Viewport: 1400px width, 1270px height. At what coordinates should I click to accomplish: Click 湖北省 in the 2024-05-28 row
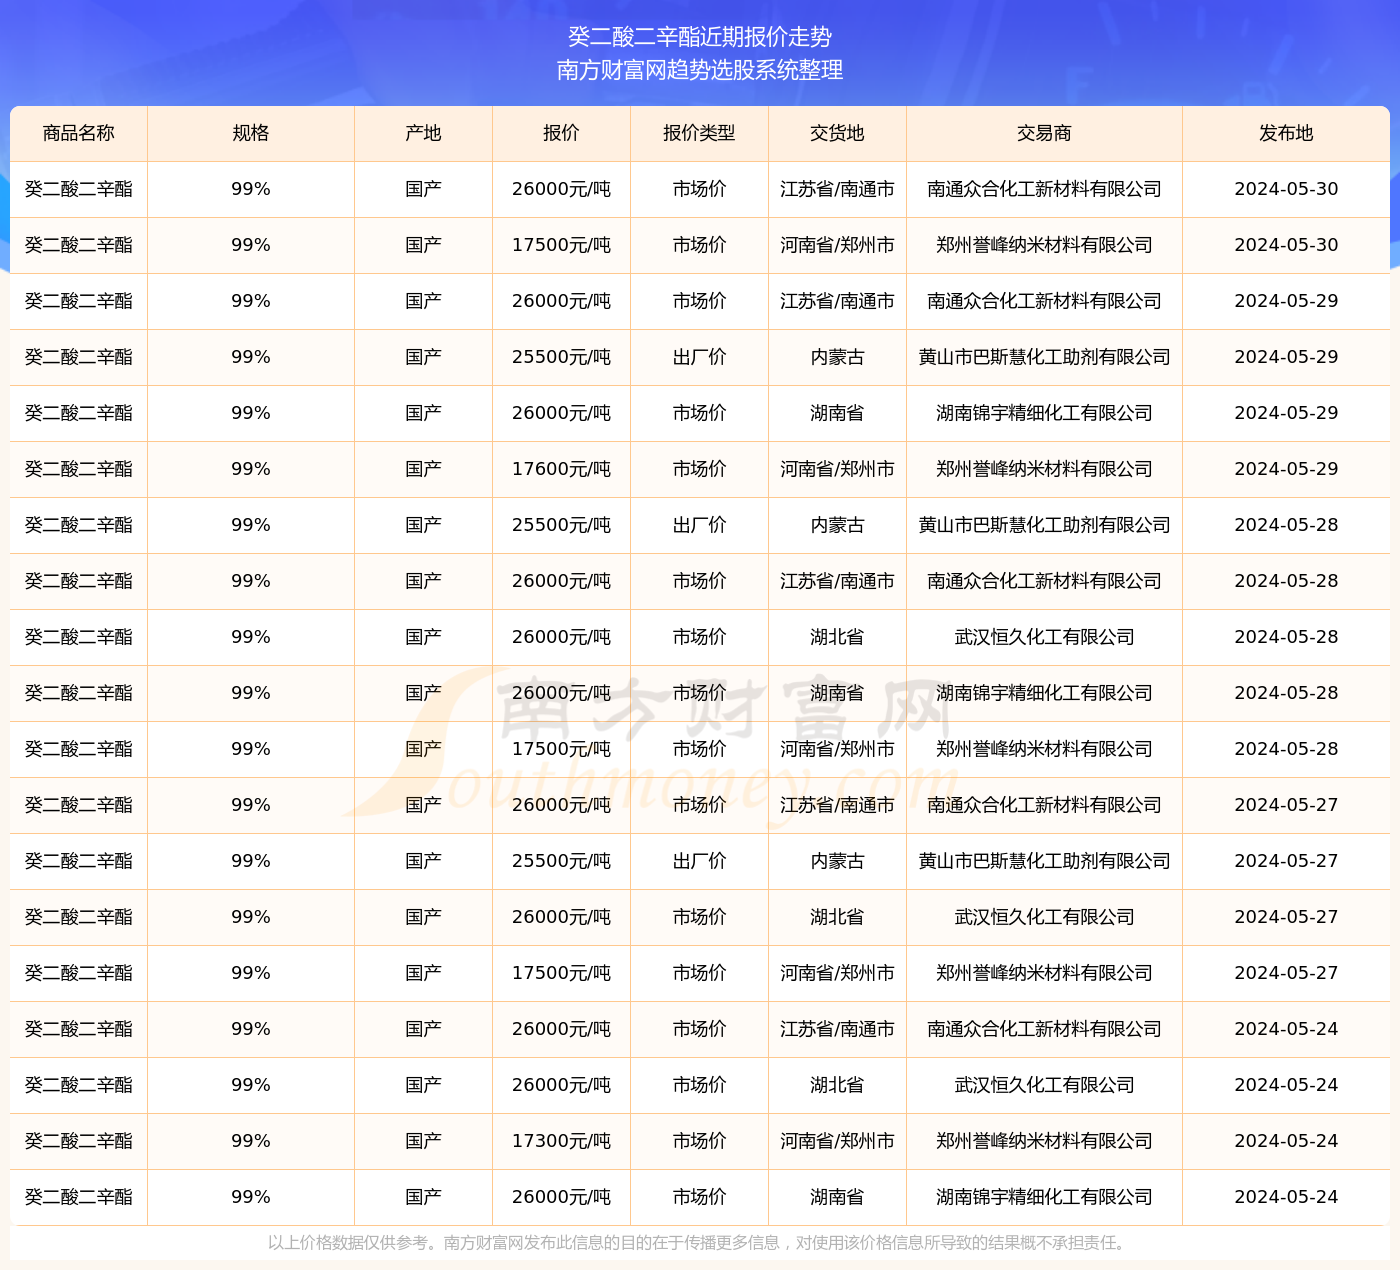click(x=837, y=637)
